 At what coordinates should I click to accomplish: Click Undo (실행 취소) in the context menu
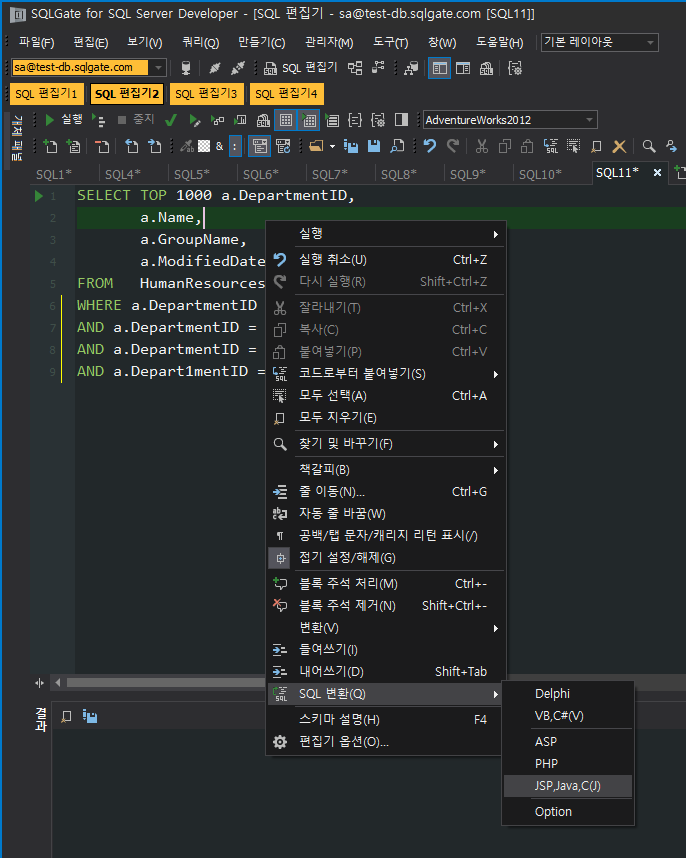[386, 260]
